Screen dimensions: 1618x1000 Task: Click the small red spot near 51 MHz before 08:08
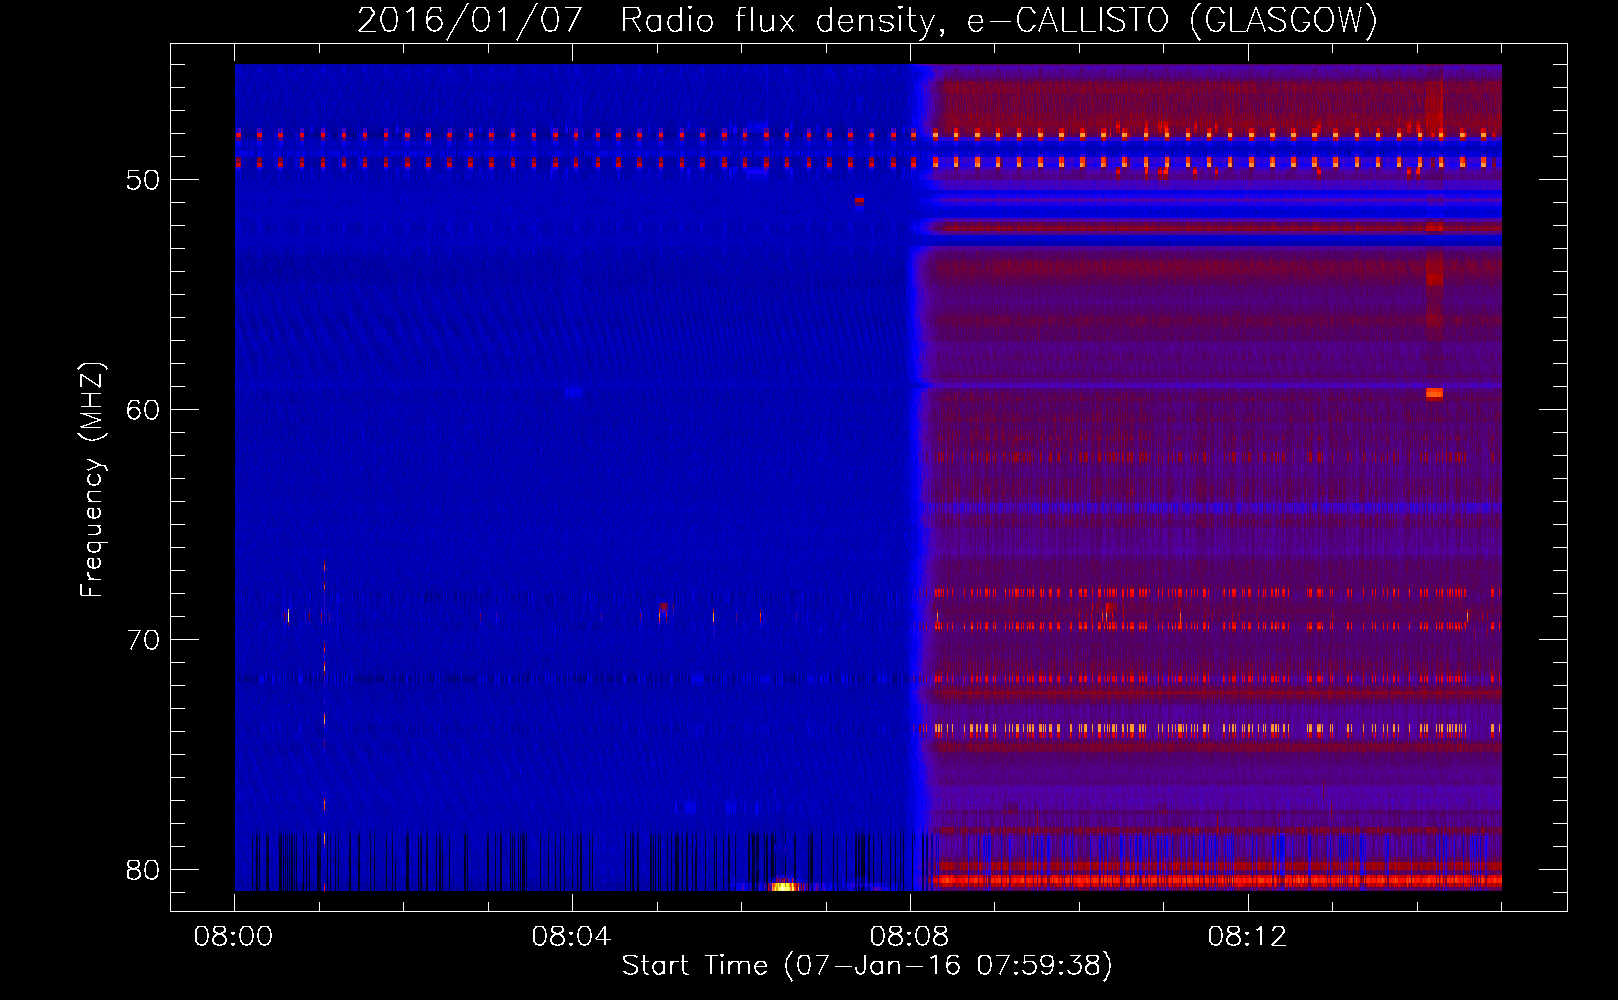[x=859, y=201]
